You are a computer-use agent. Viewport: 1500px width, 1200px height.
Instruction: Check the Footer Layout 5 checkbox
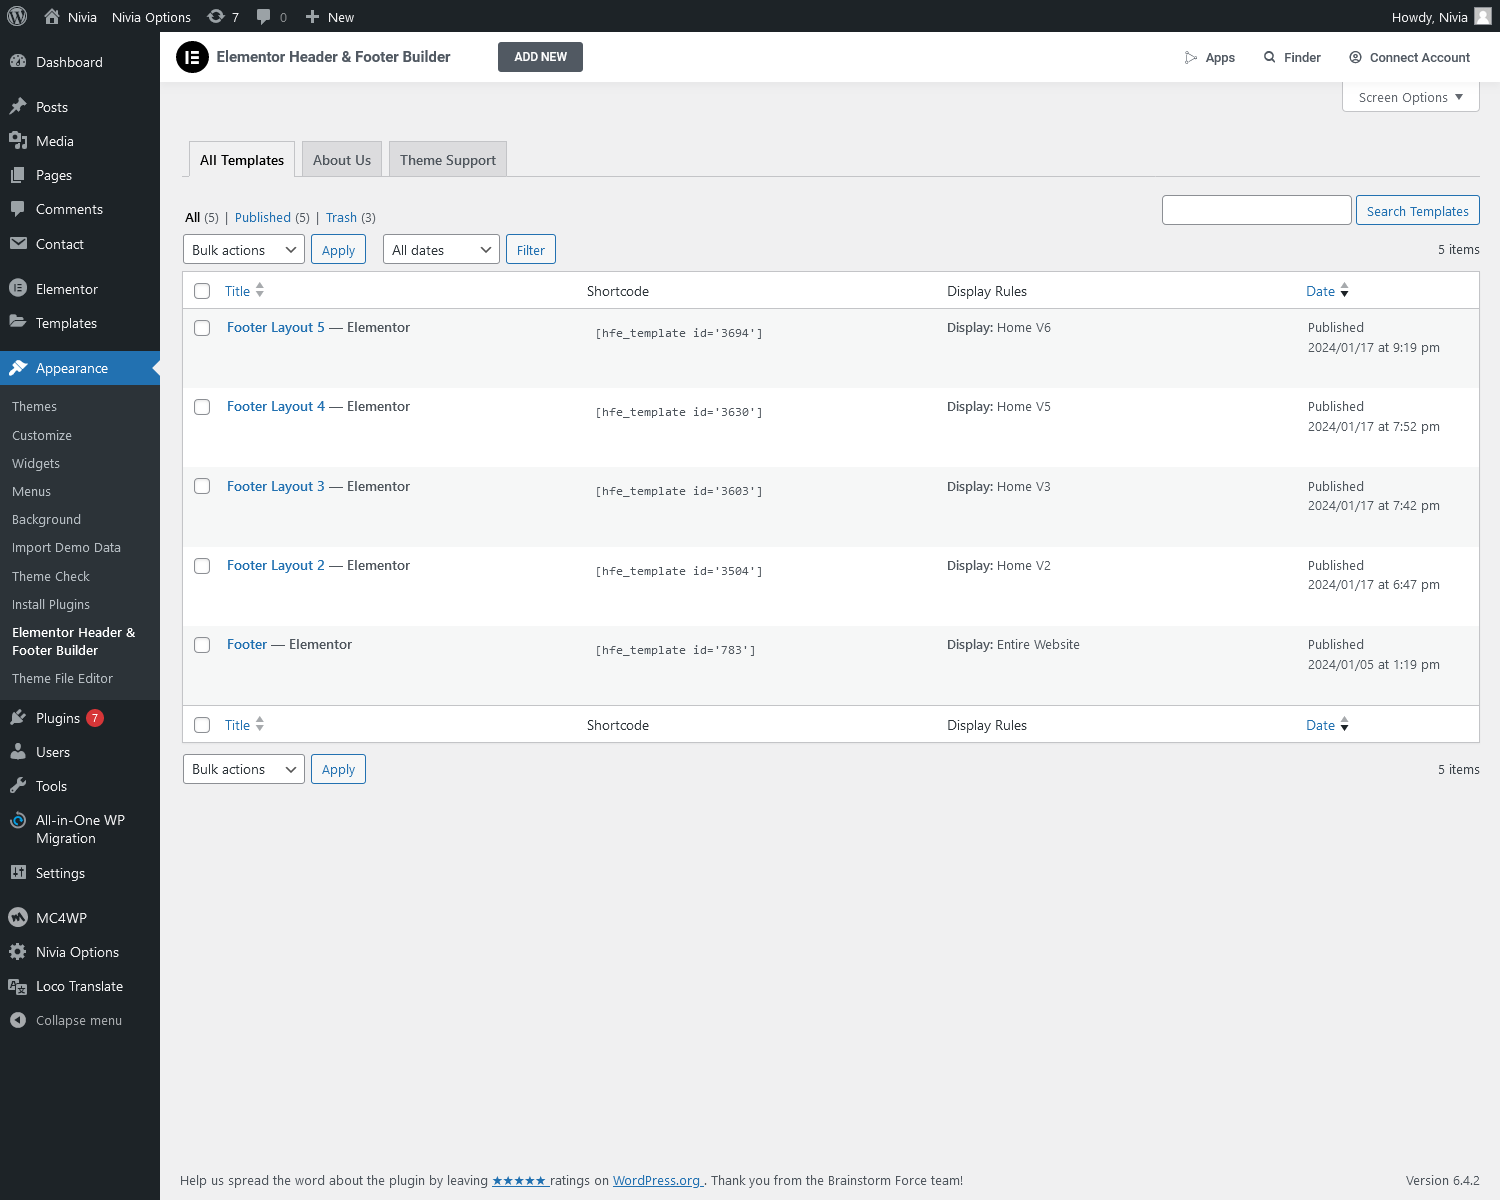(202, 328)
